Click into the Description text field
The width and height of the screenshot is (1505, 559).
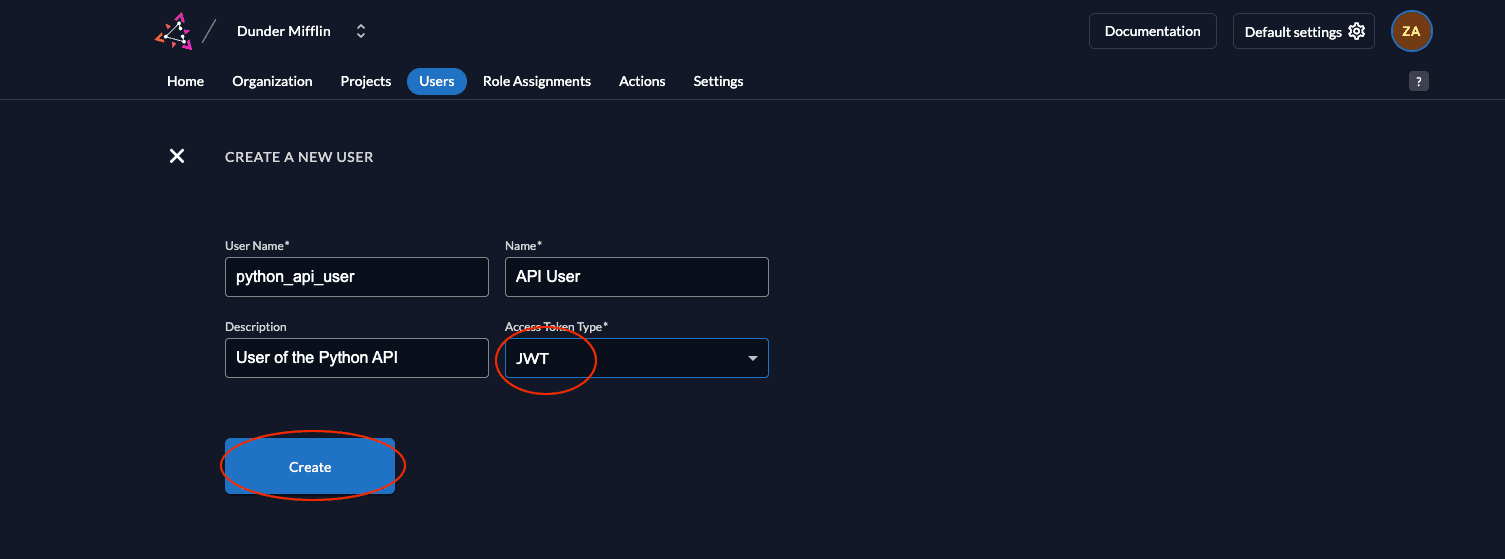(356, 358)
